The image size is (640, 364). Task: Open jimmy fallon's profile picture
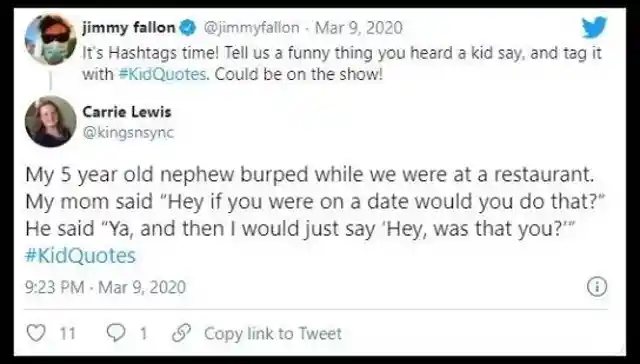point(50,39)
